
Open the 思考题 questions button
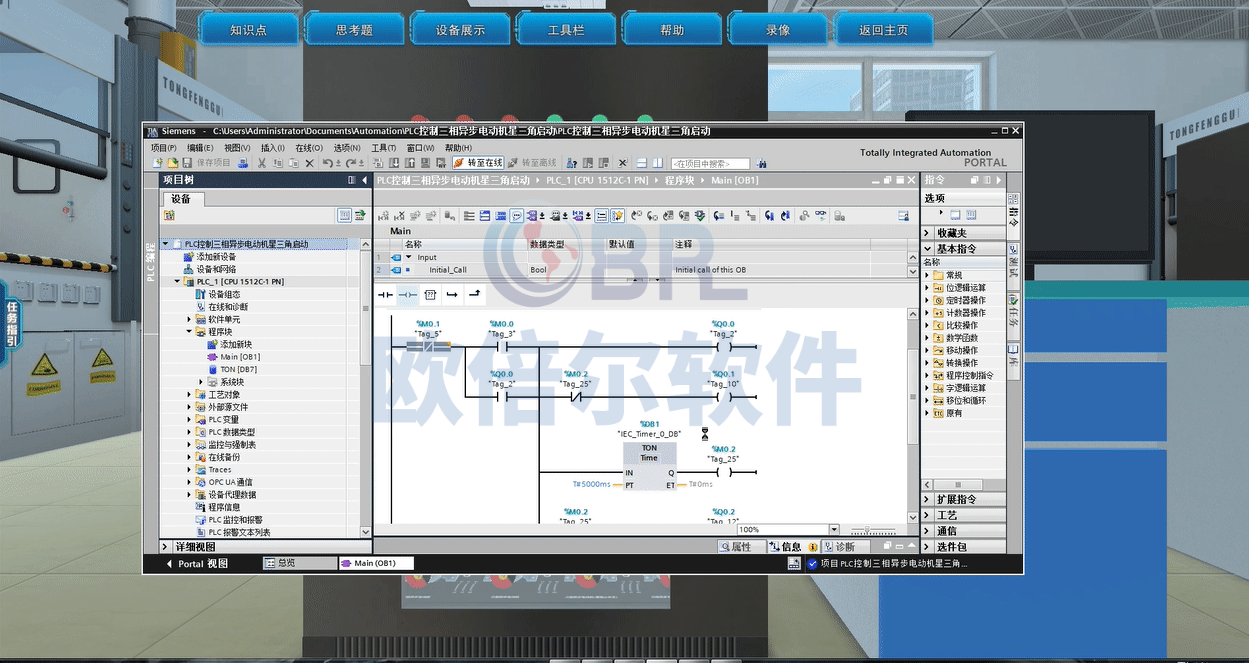coord(354,30)
